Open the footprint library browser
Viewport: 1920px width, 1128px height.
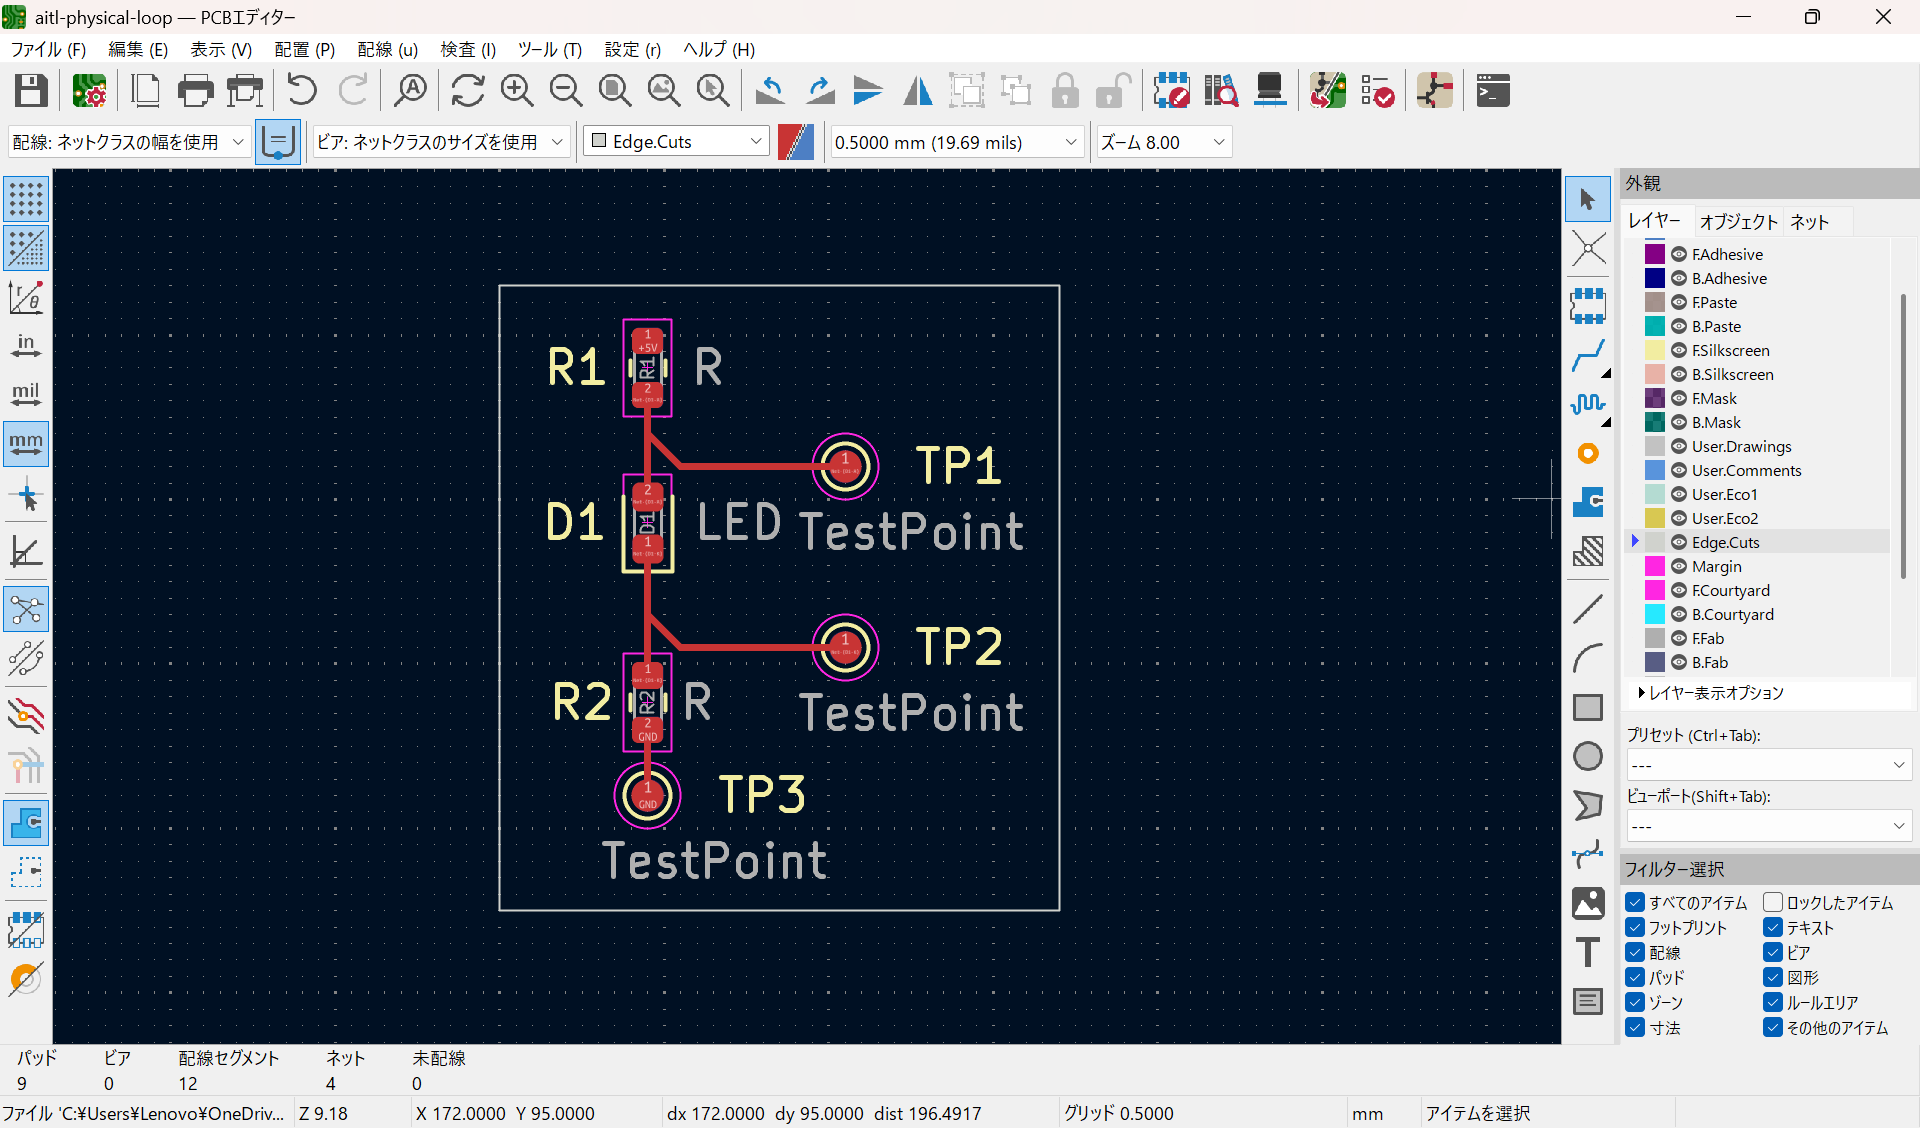coord(1221,90)
